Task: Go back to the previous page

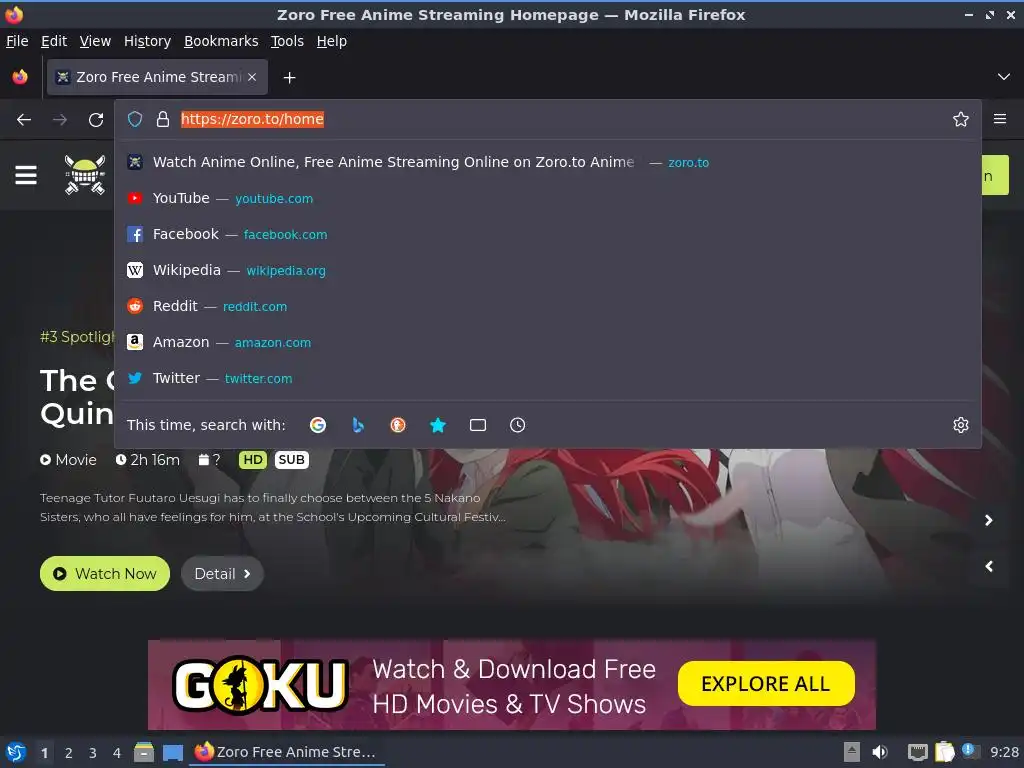Action: pyautogui.click(x=24, y=120)
